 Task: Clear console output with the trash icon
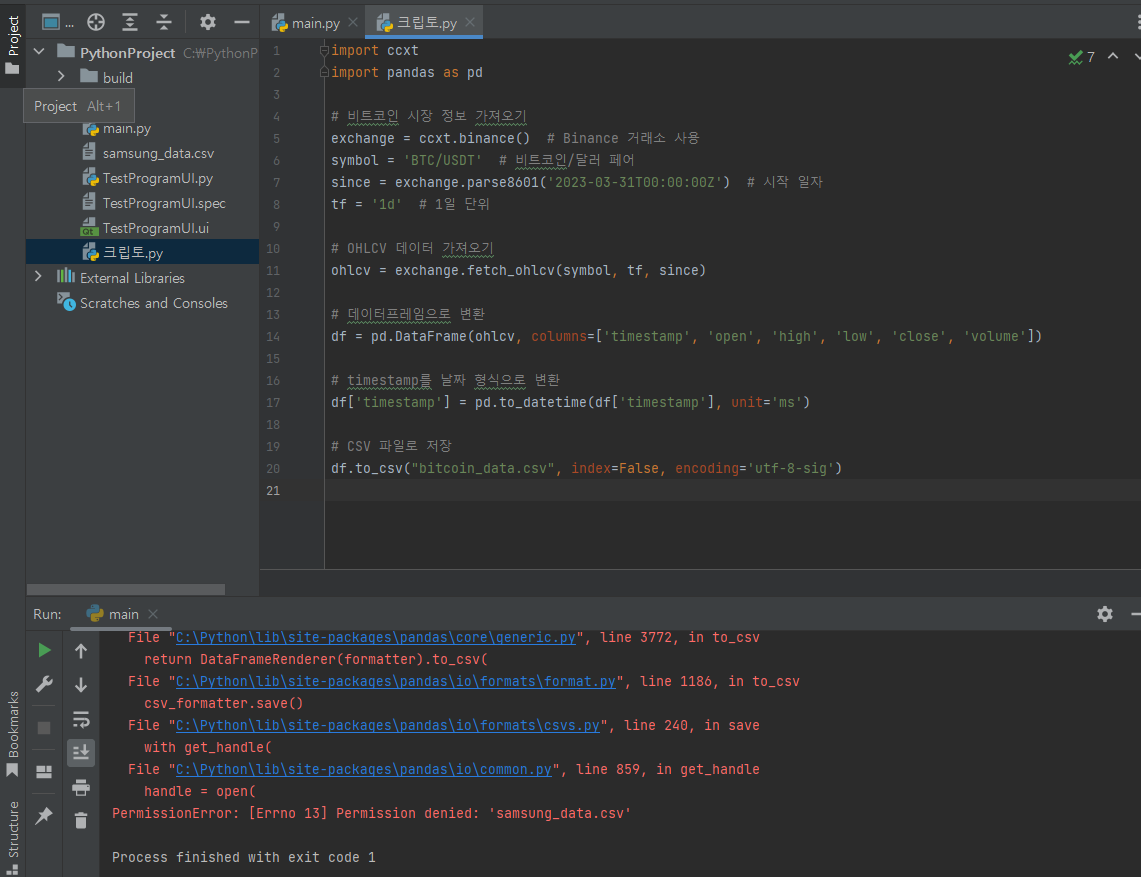pos(81,820)
